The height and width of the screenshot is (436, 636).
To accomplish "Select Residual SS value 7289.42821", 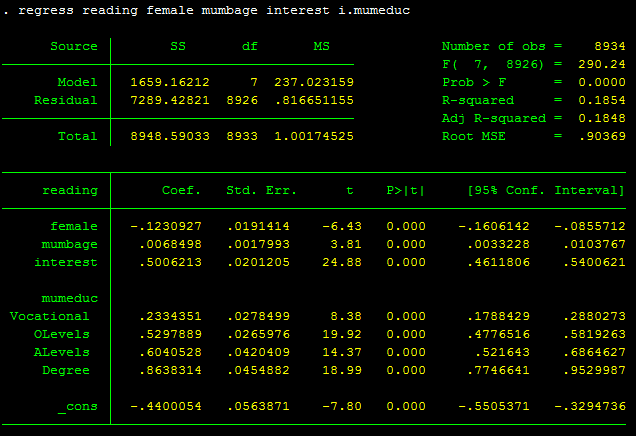I will [170, 100].
